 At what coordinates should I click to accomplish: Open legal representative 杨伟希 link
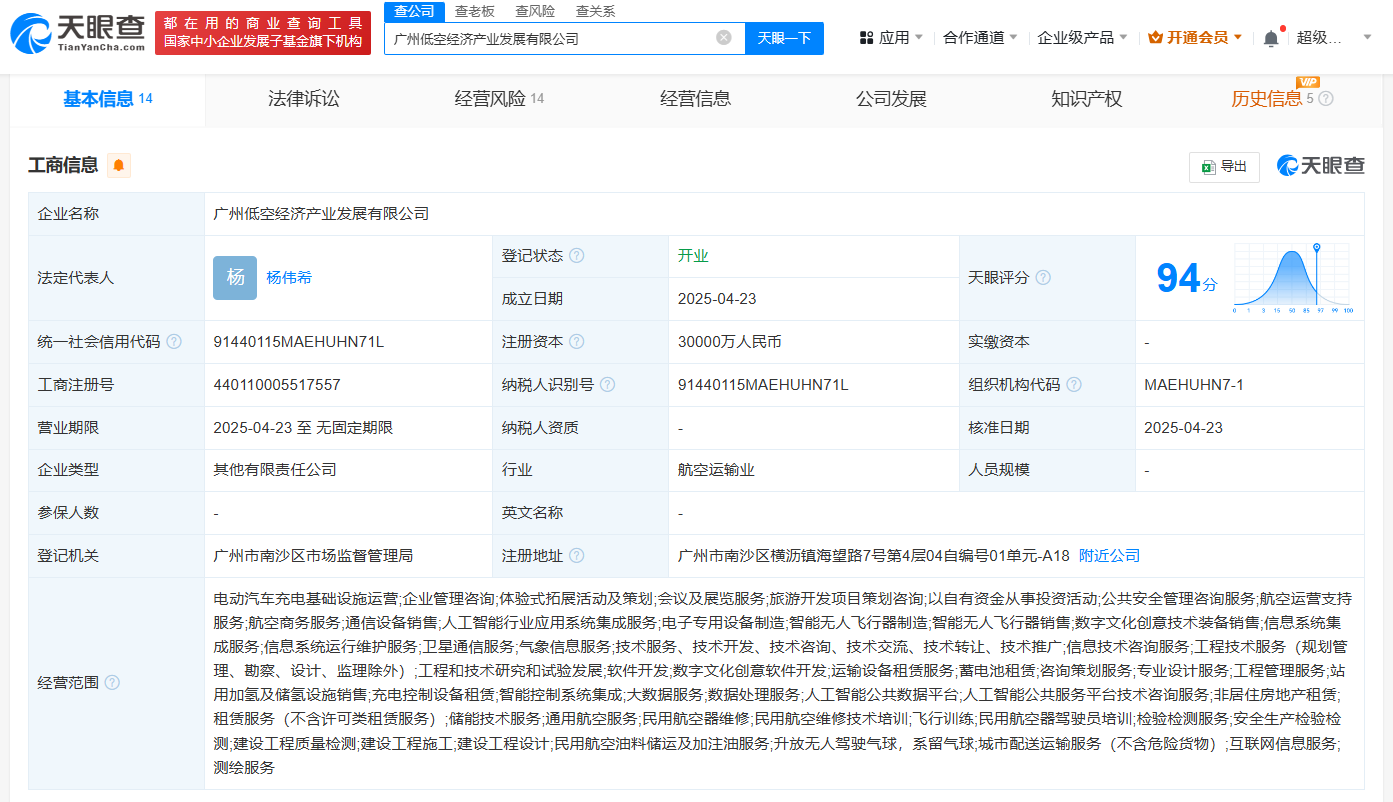pyautogui.click(x=289, y=278)
